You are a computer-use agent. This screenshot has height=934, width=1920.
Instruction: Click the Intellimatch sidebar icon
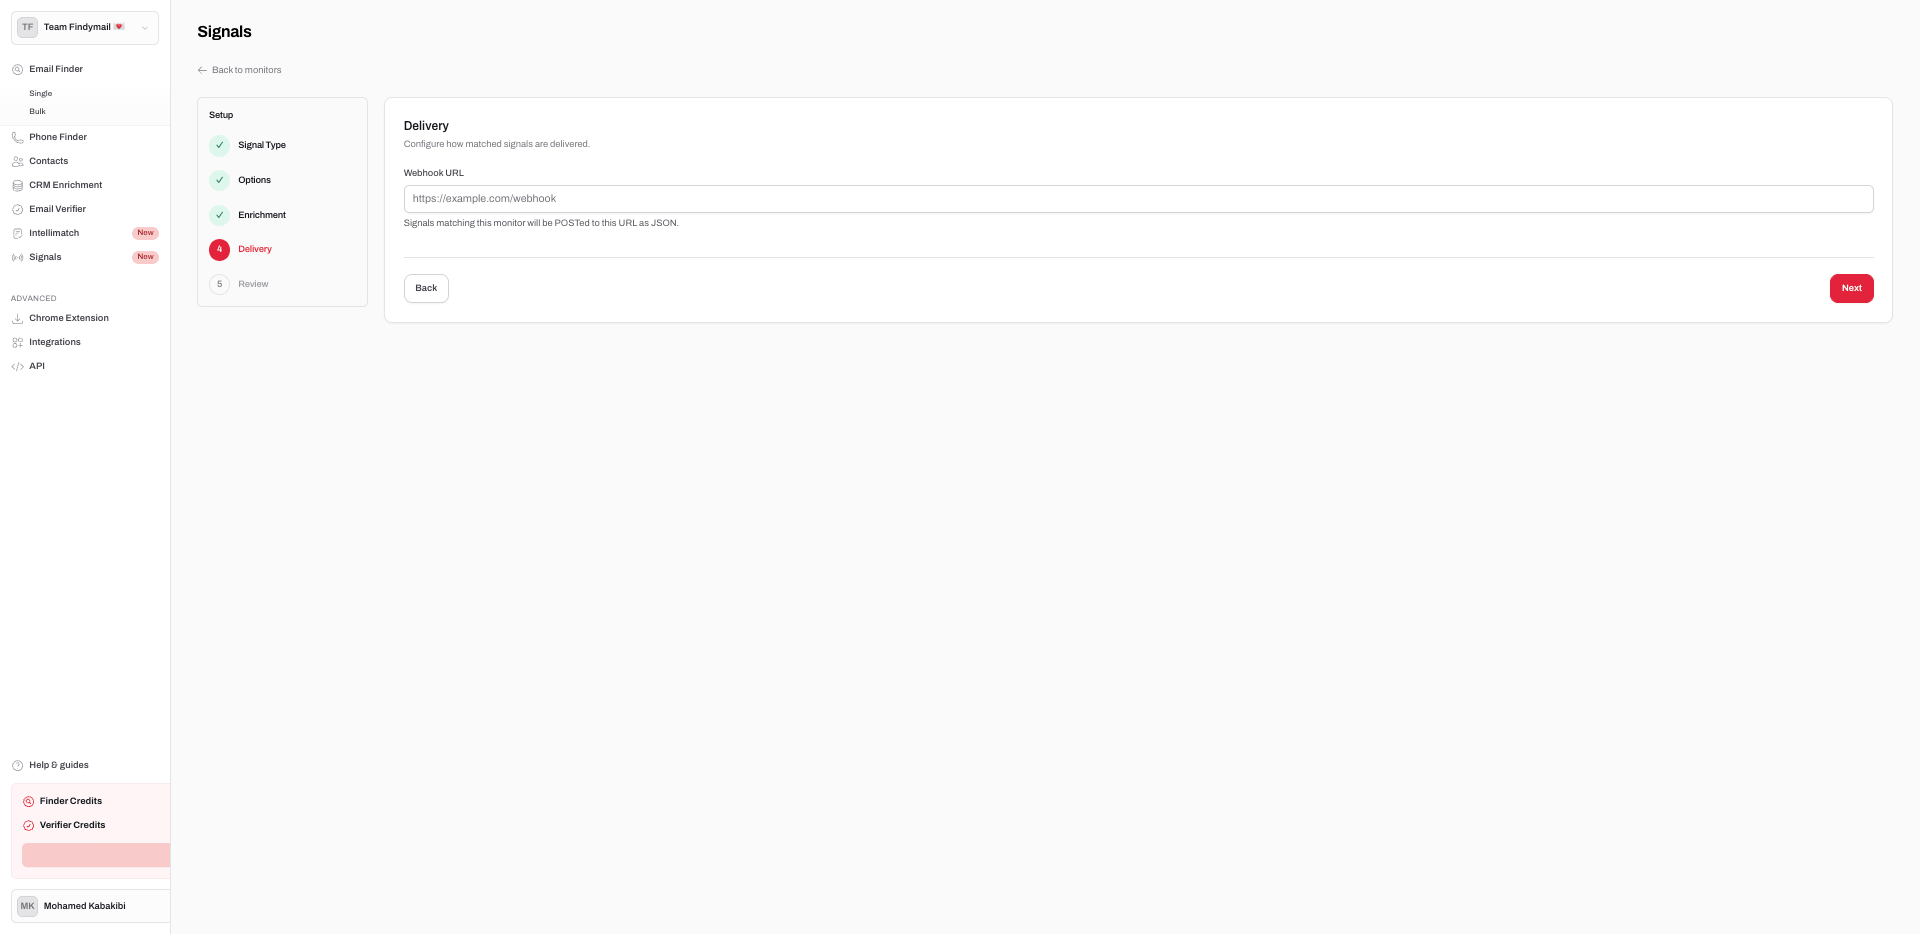pyautogui.click(x=17, y=234)
